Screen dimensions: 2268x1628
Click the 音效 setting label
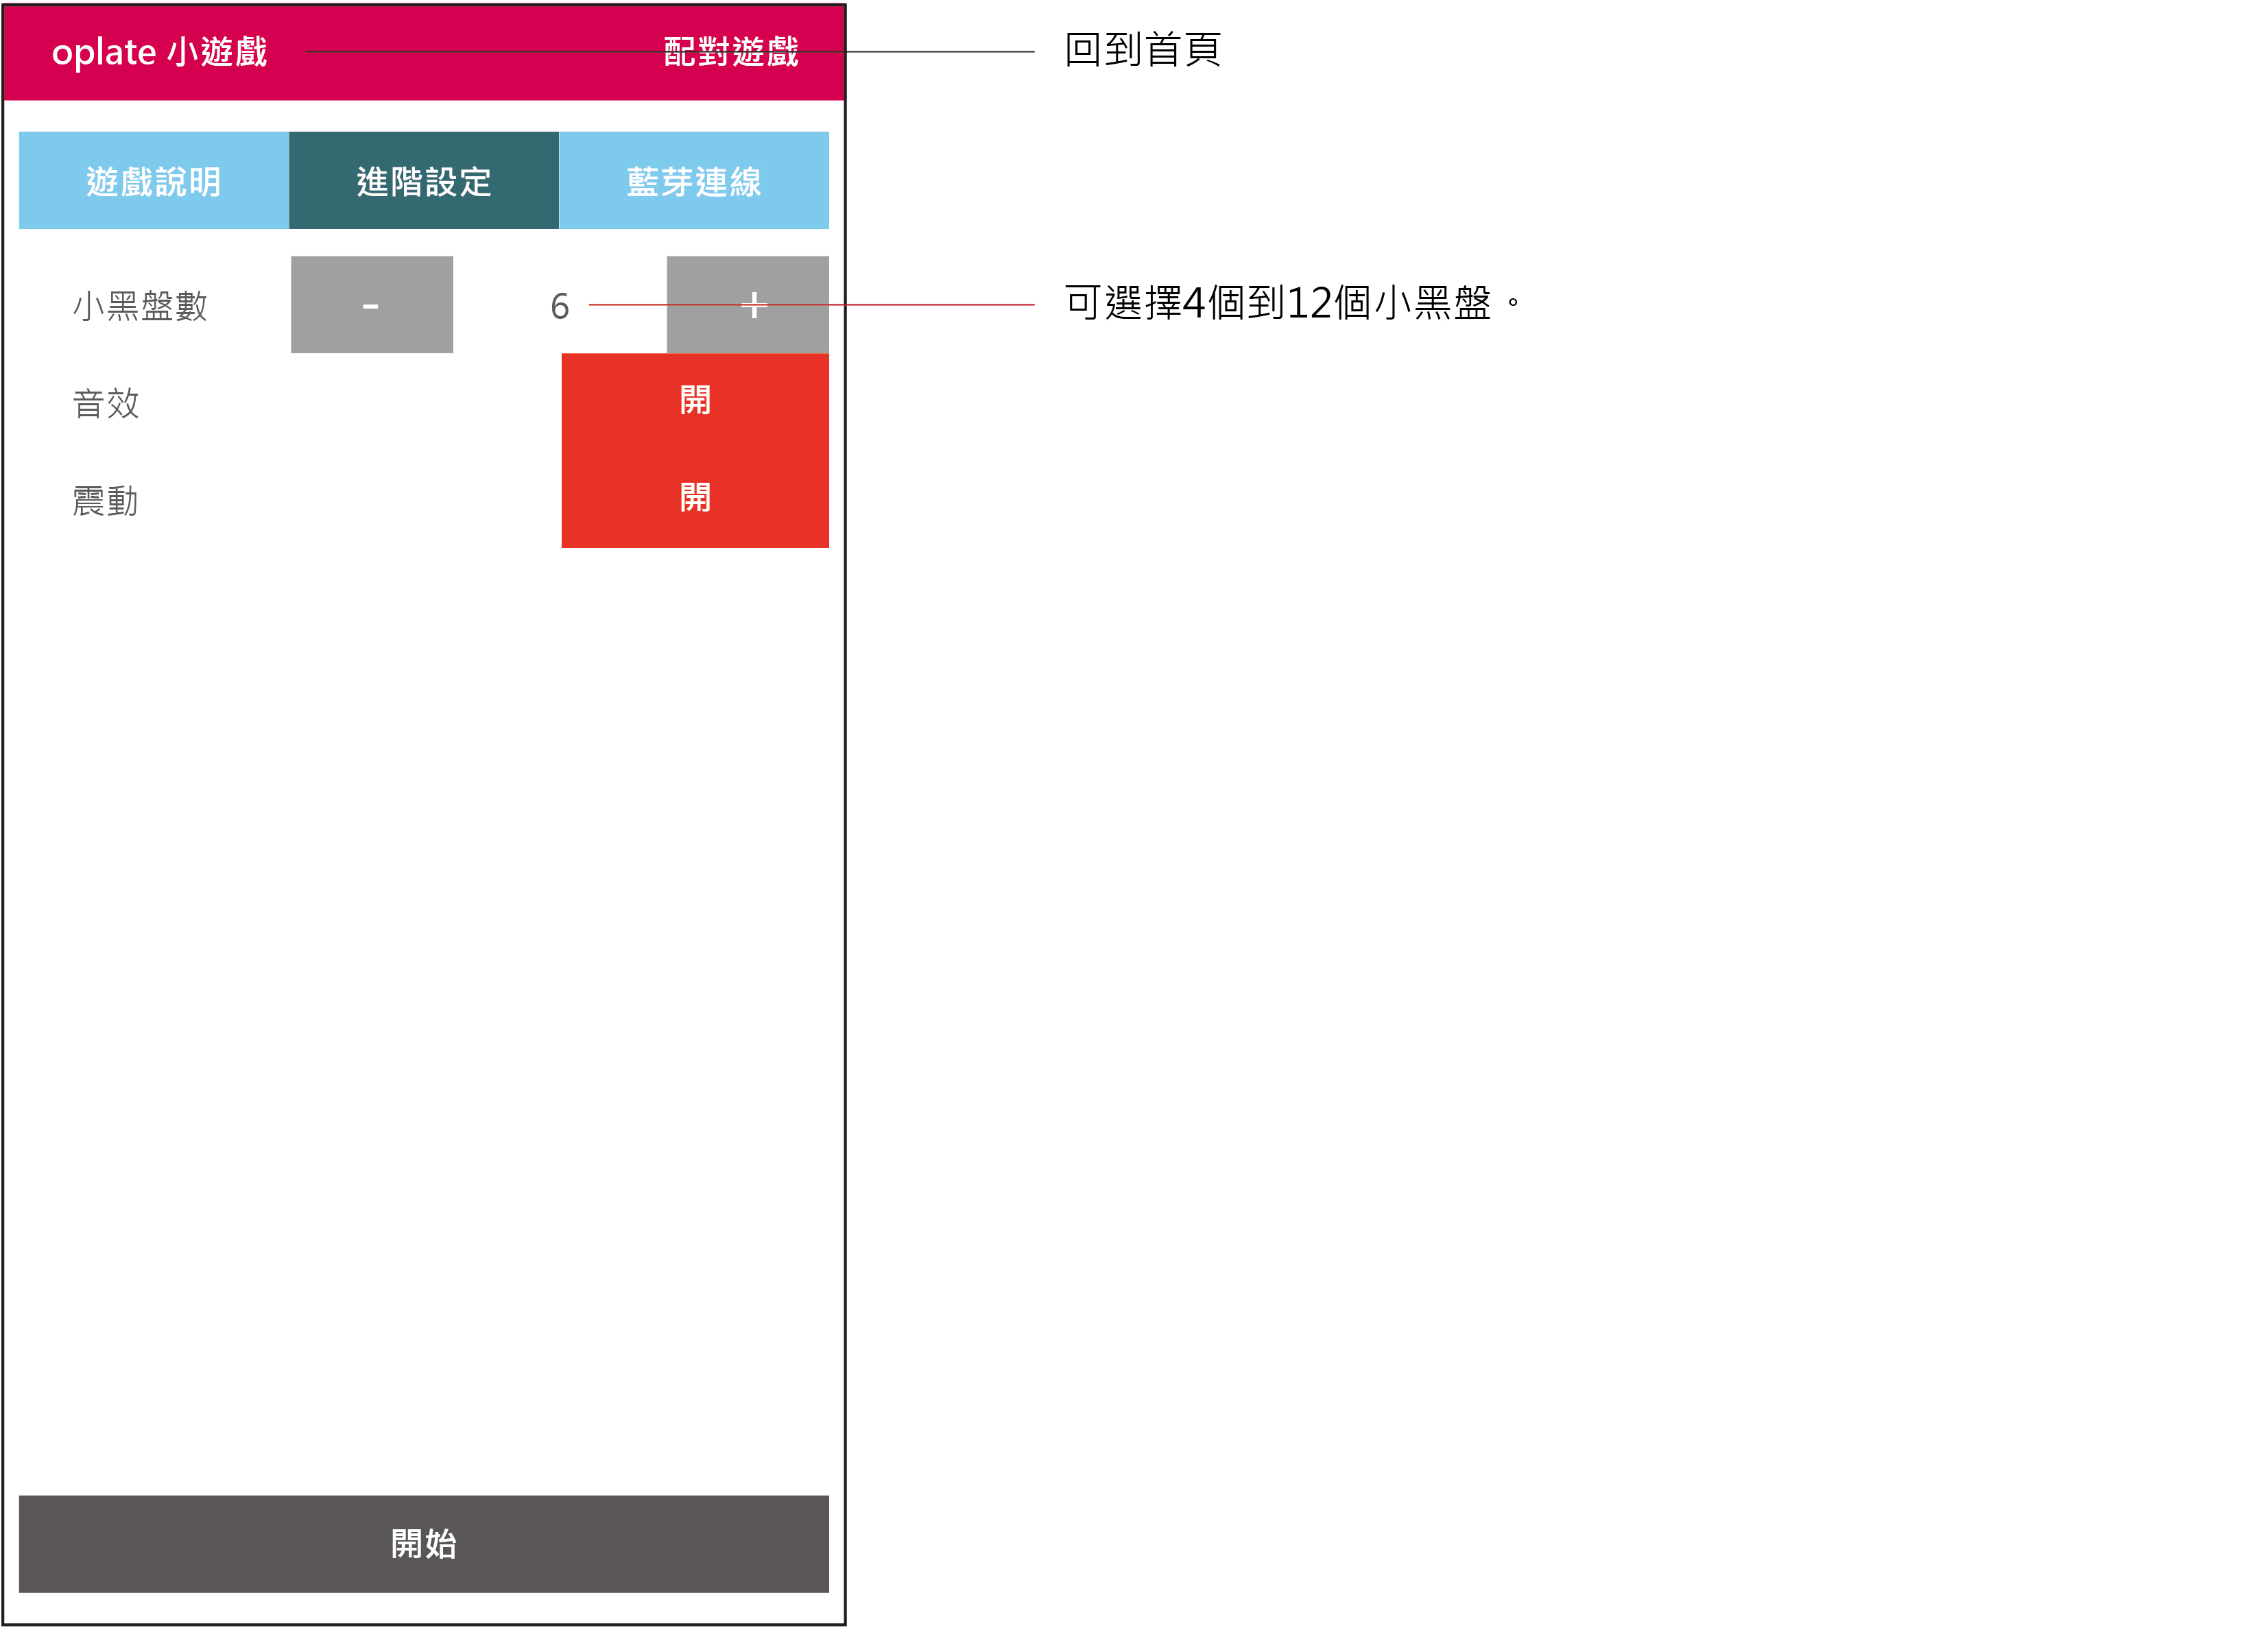pyautogui.click(x=106, y=404)
